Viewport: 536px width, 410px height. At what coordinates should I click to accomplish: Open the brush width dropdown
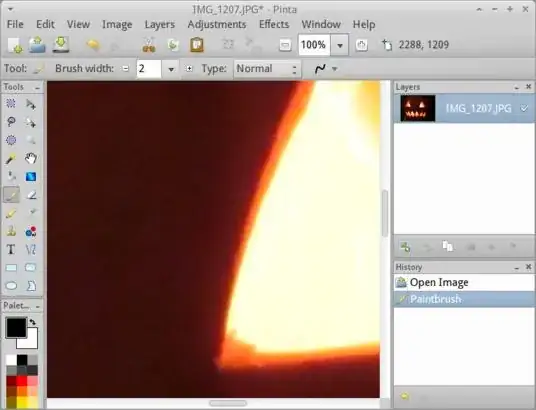171,69
